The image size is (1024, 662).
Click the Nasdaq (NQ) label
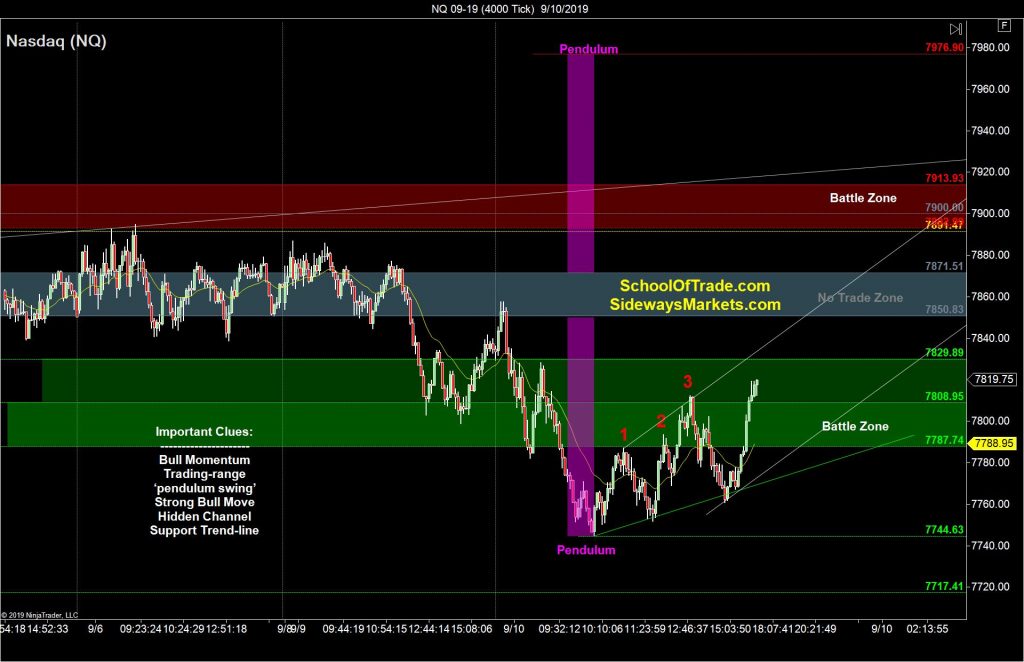click(x=56, y=41)
